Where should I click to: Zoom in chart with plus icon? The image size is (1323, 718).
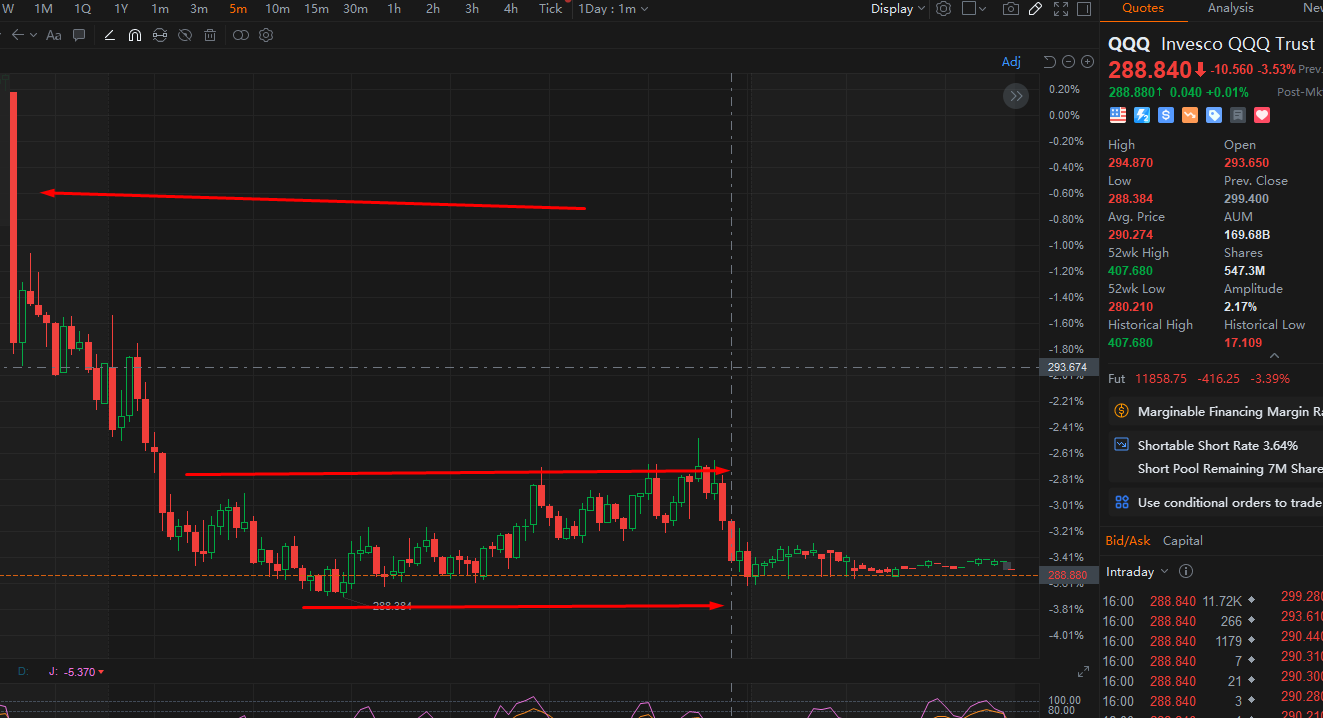[x=1087, y=62]
